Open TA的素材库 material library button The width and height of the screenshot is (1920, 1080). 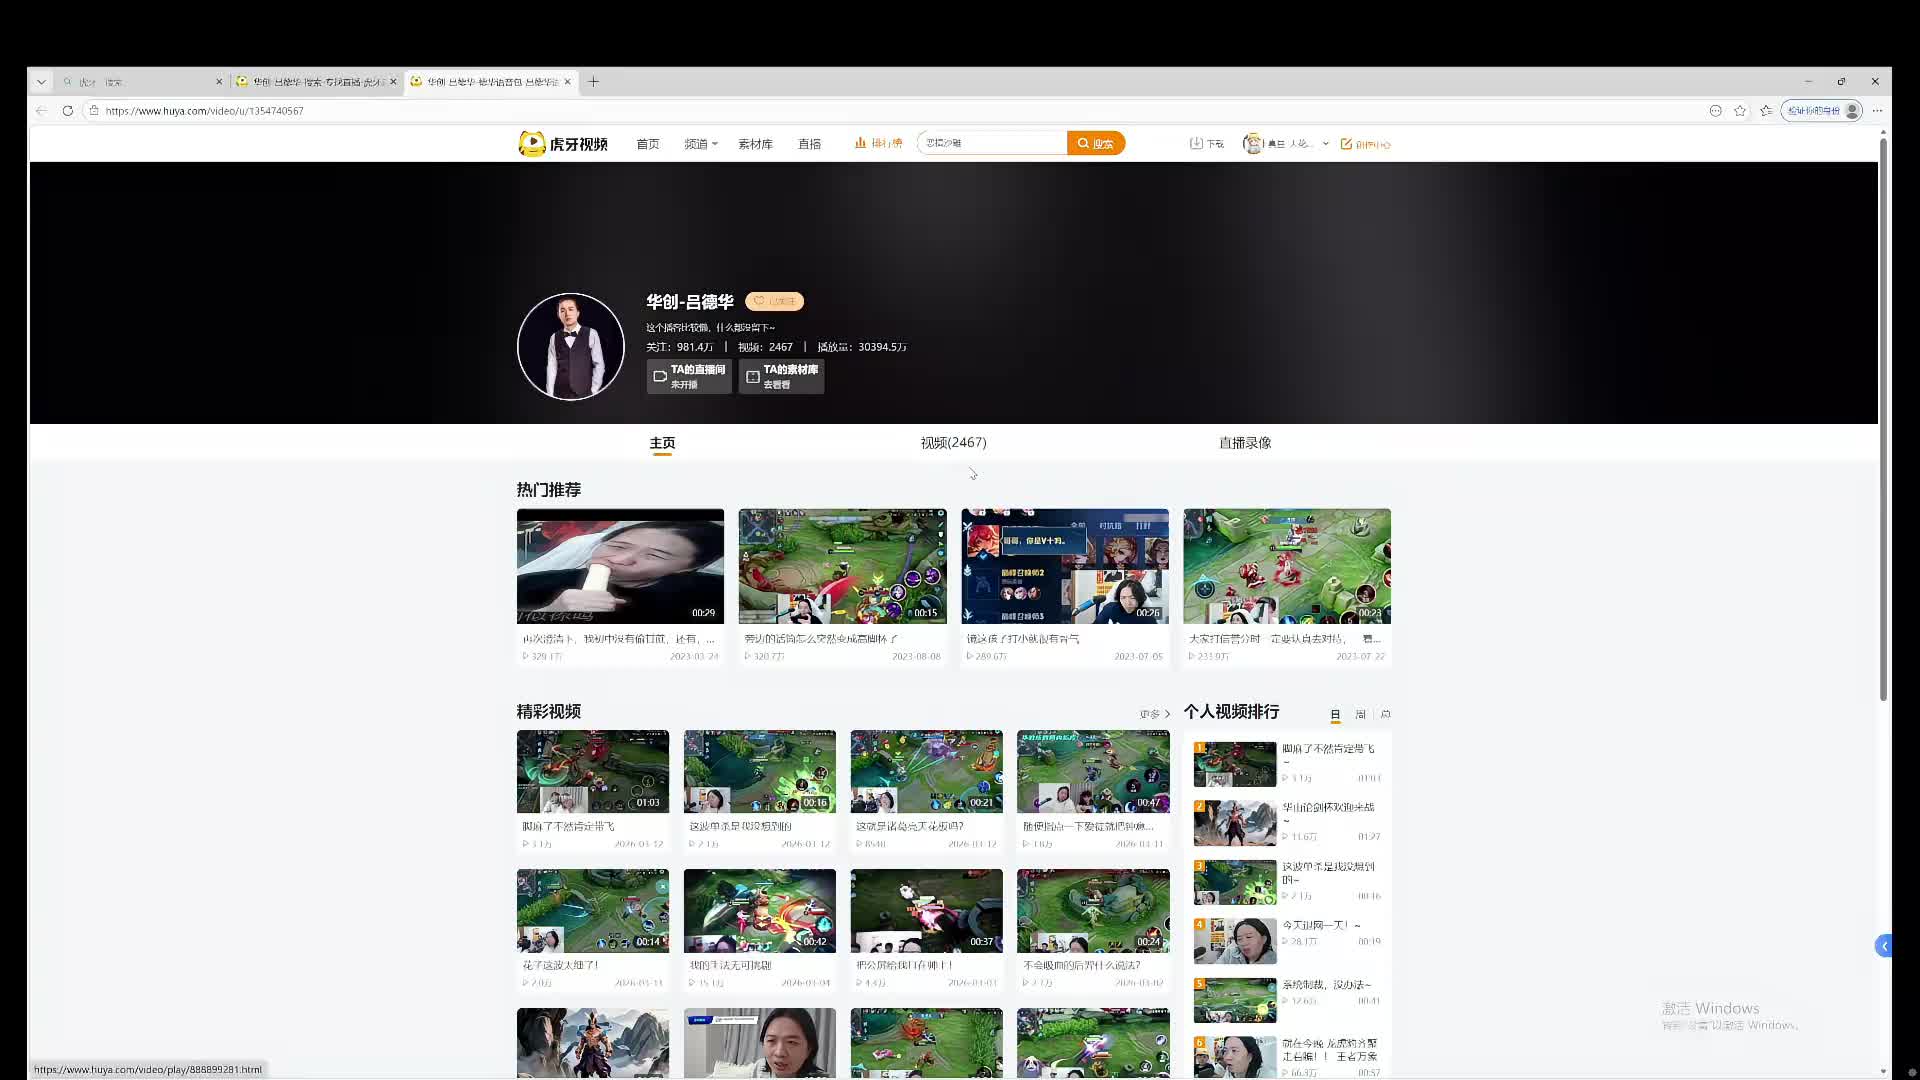tap(781, 377)
